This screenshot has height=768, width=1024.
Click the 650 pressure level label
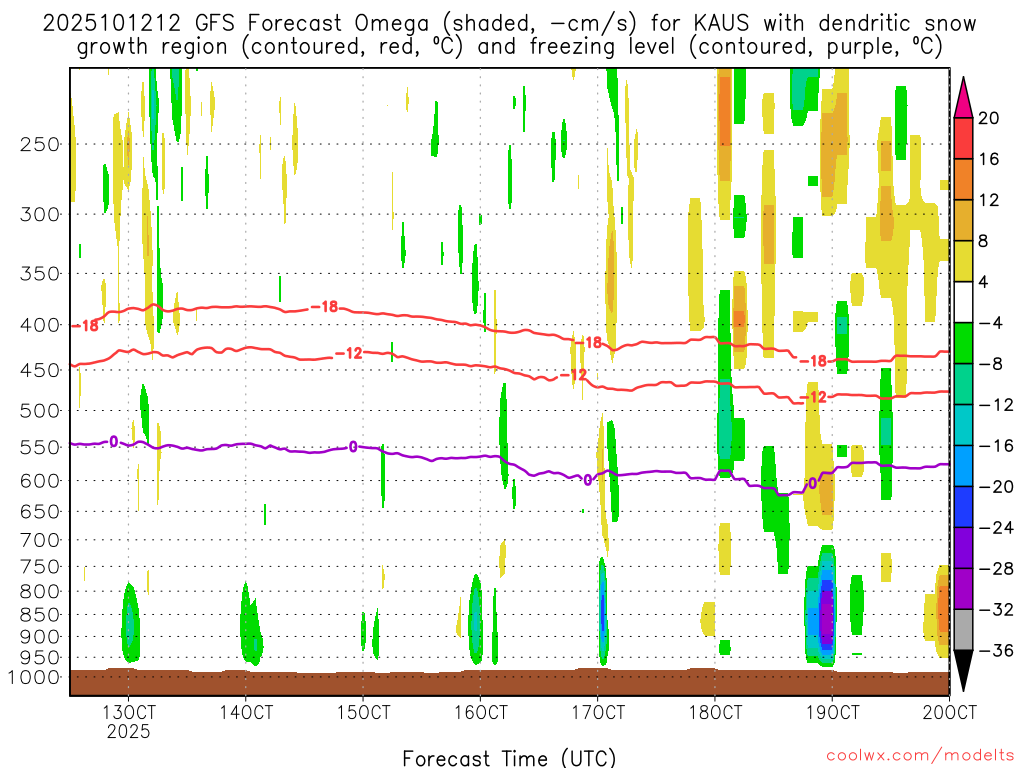pyautogui.click(x=40, y=511)
